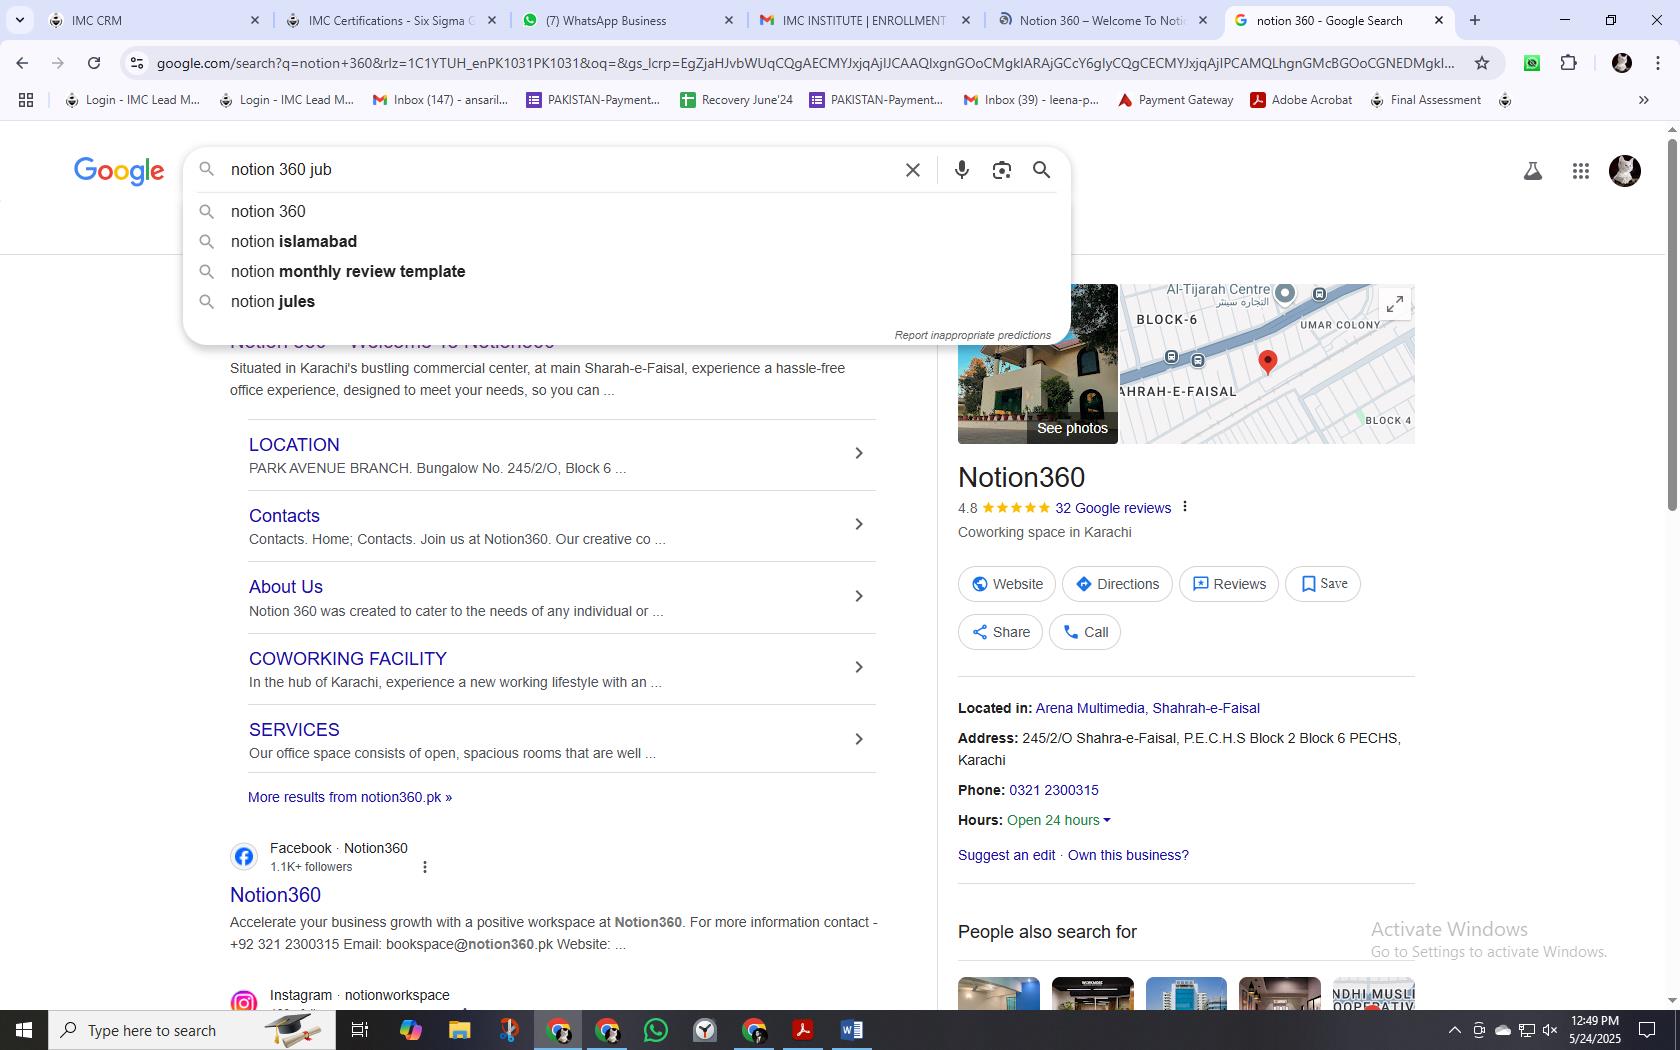Viewport: 1680px width, 1050px height.
Task: Click phone number 0321 2300315
Action: coord(1054,790)
